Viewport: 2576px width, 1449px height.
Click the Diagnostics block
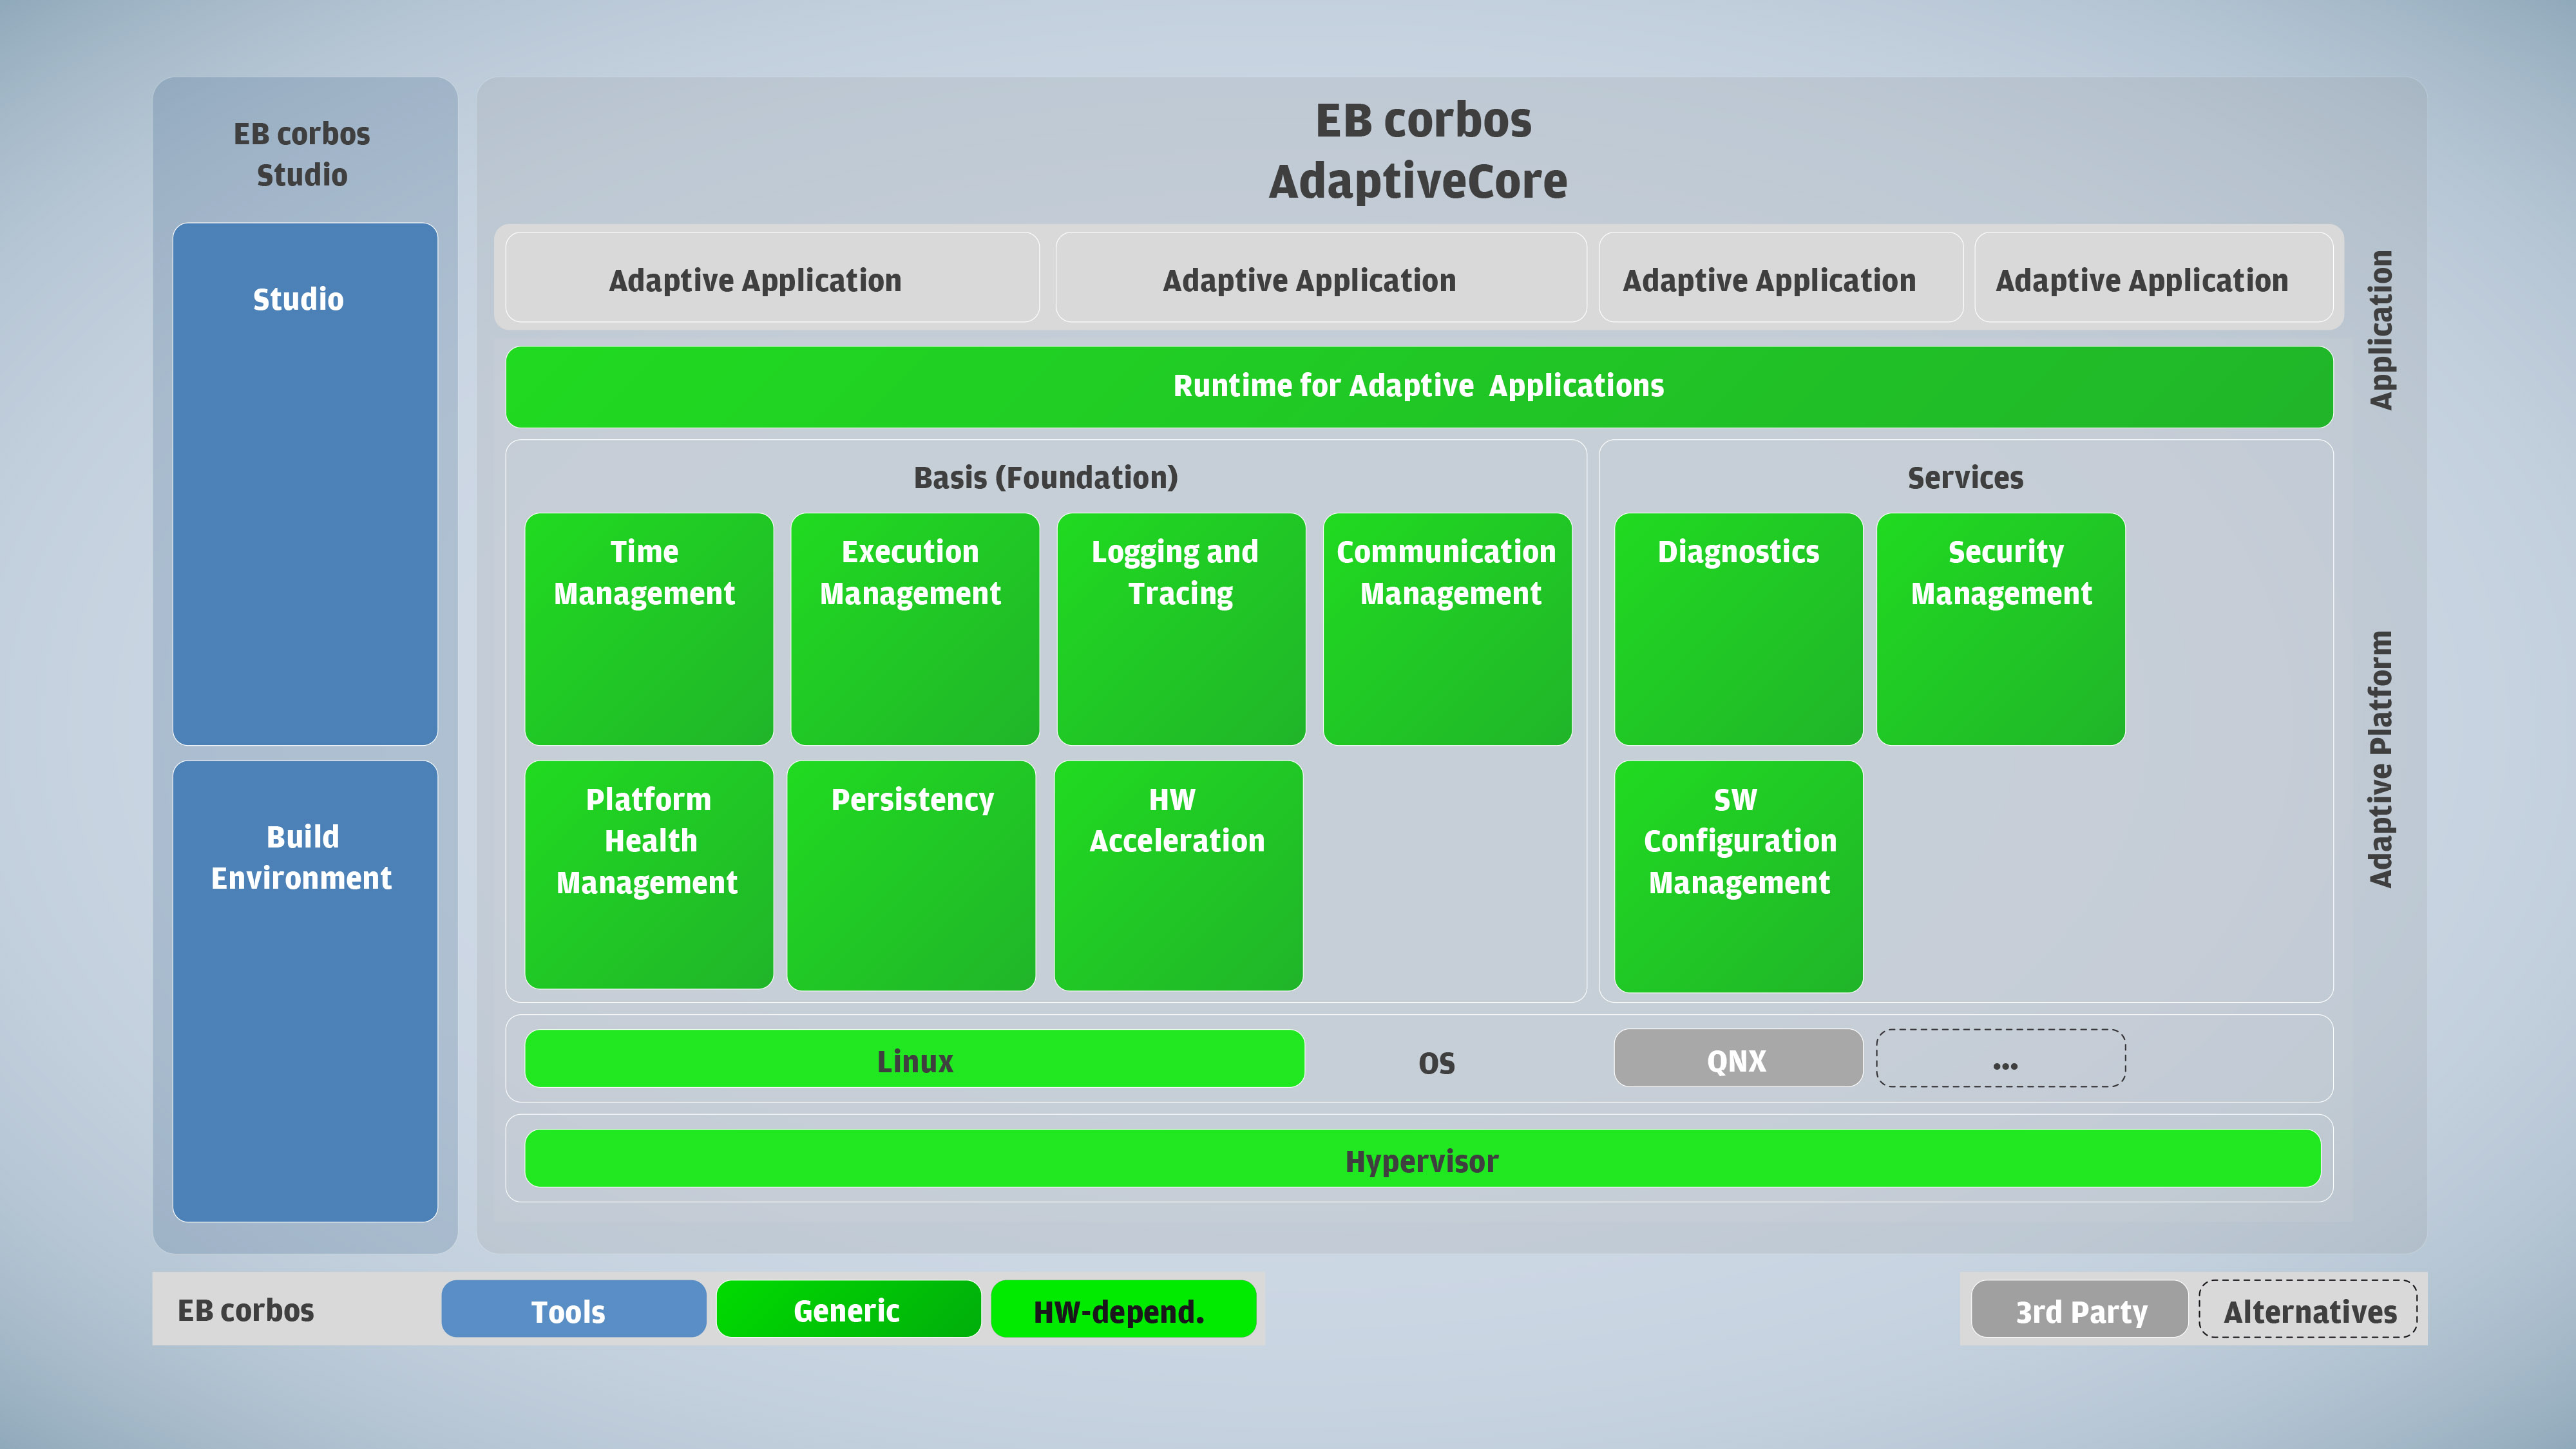[x=1738, y=629]
